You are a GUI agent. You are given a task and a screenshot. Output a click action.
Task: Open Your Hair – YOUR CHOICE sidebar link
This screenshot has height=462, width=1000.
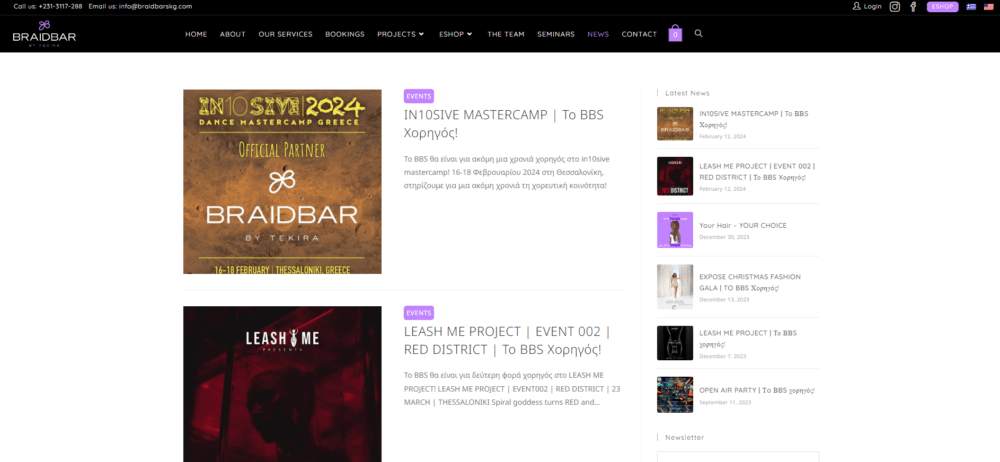click(x=742, y=225)
